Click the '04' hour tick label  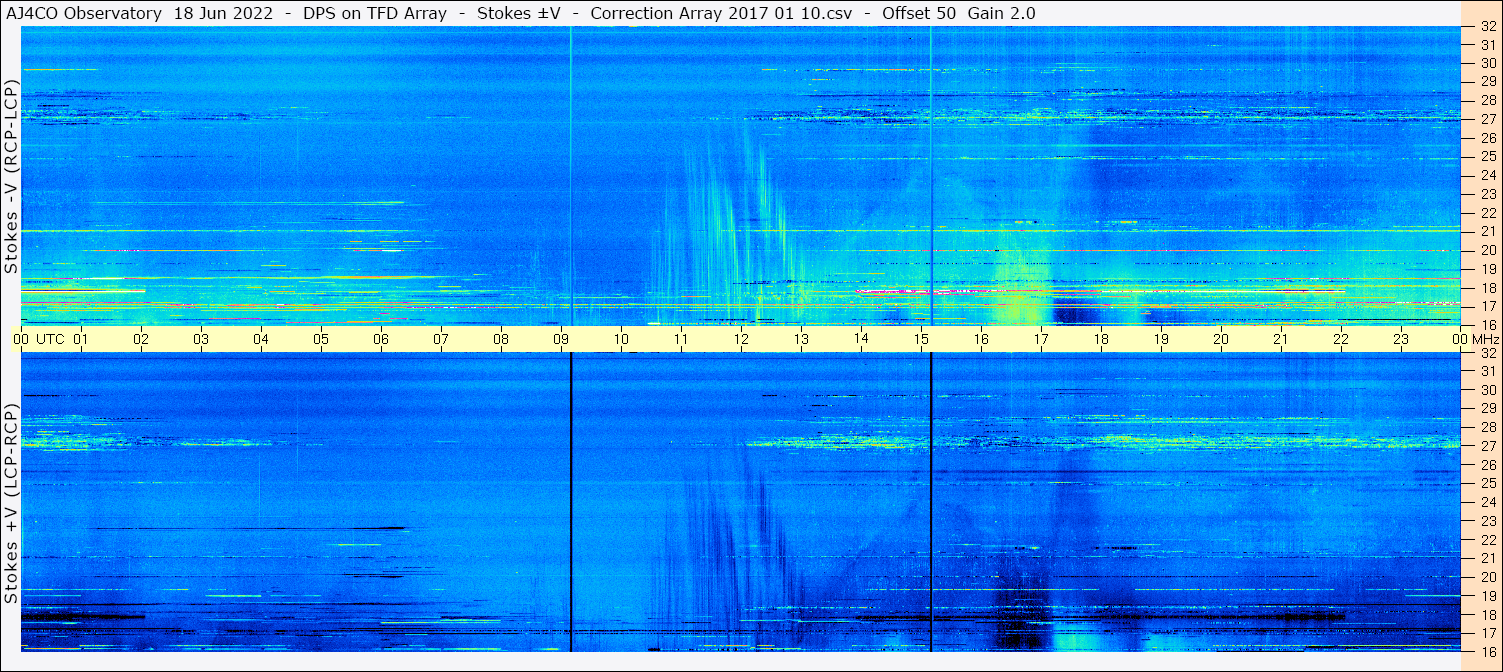click(x=261, y=339)
